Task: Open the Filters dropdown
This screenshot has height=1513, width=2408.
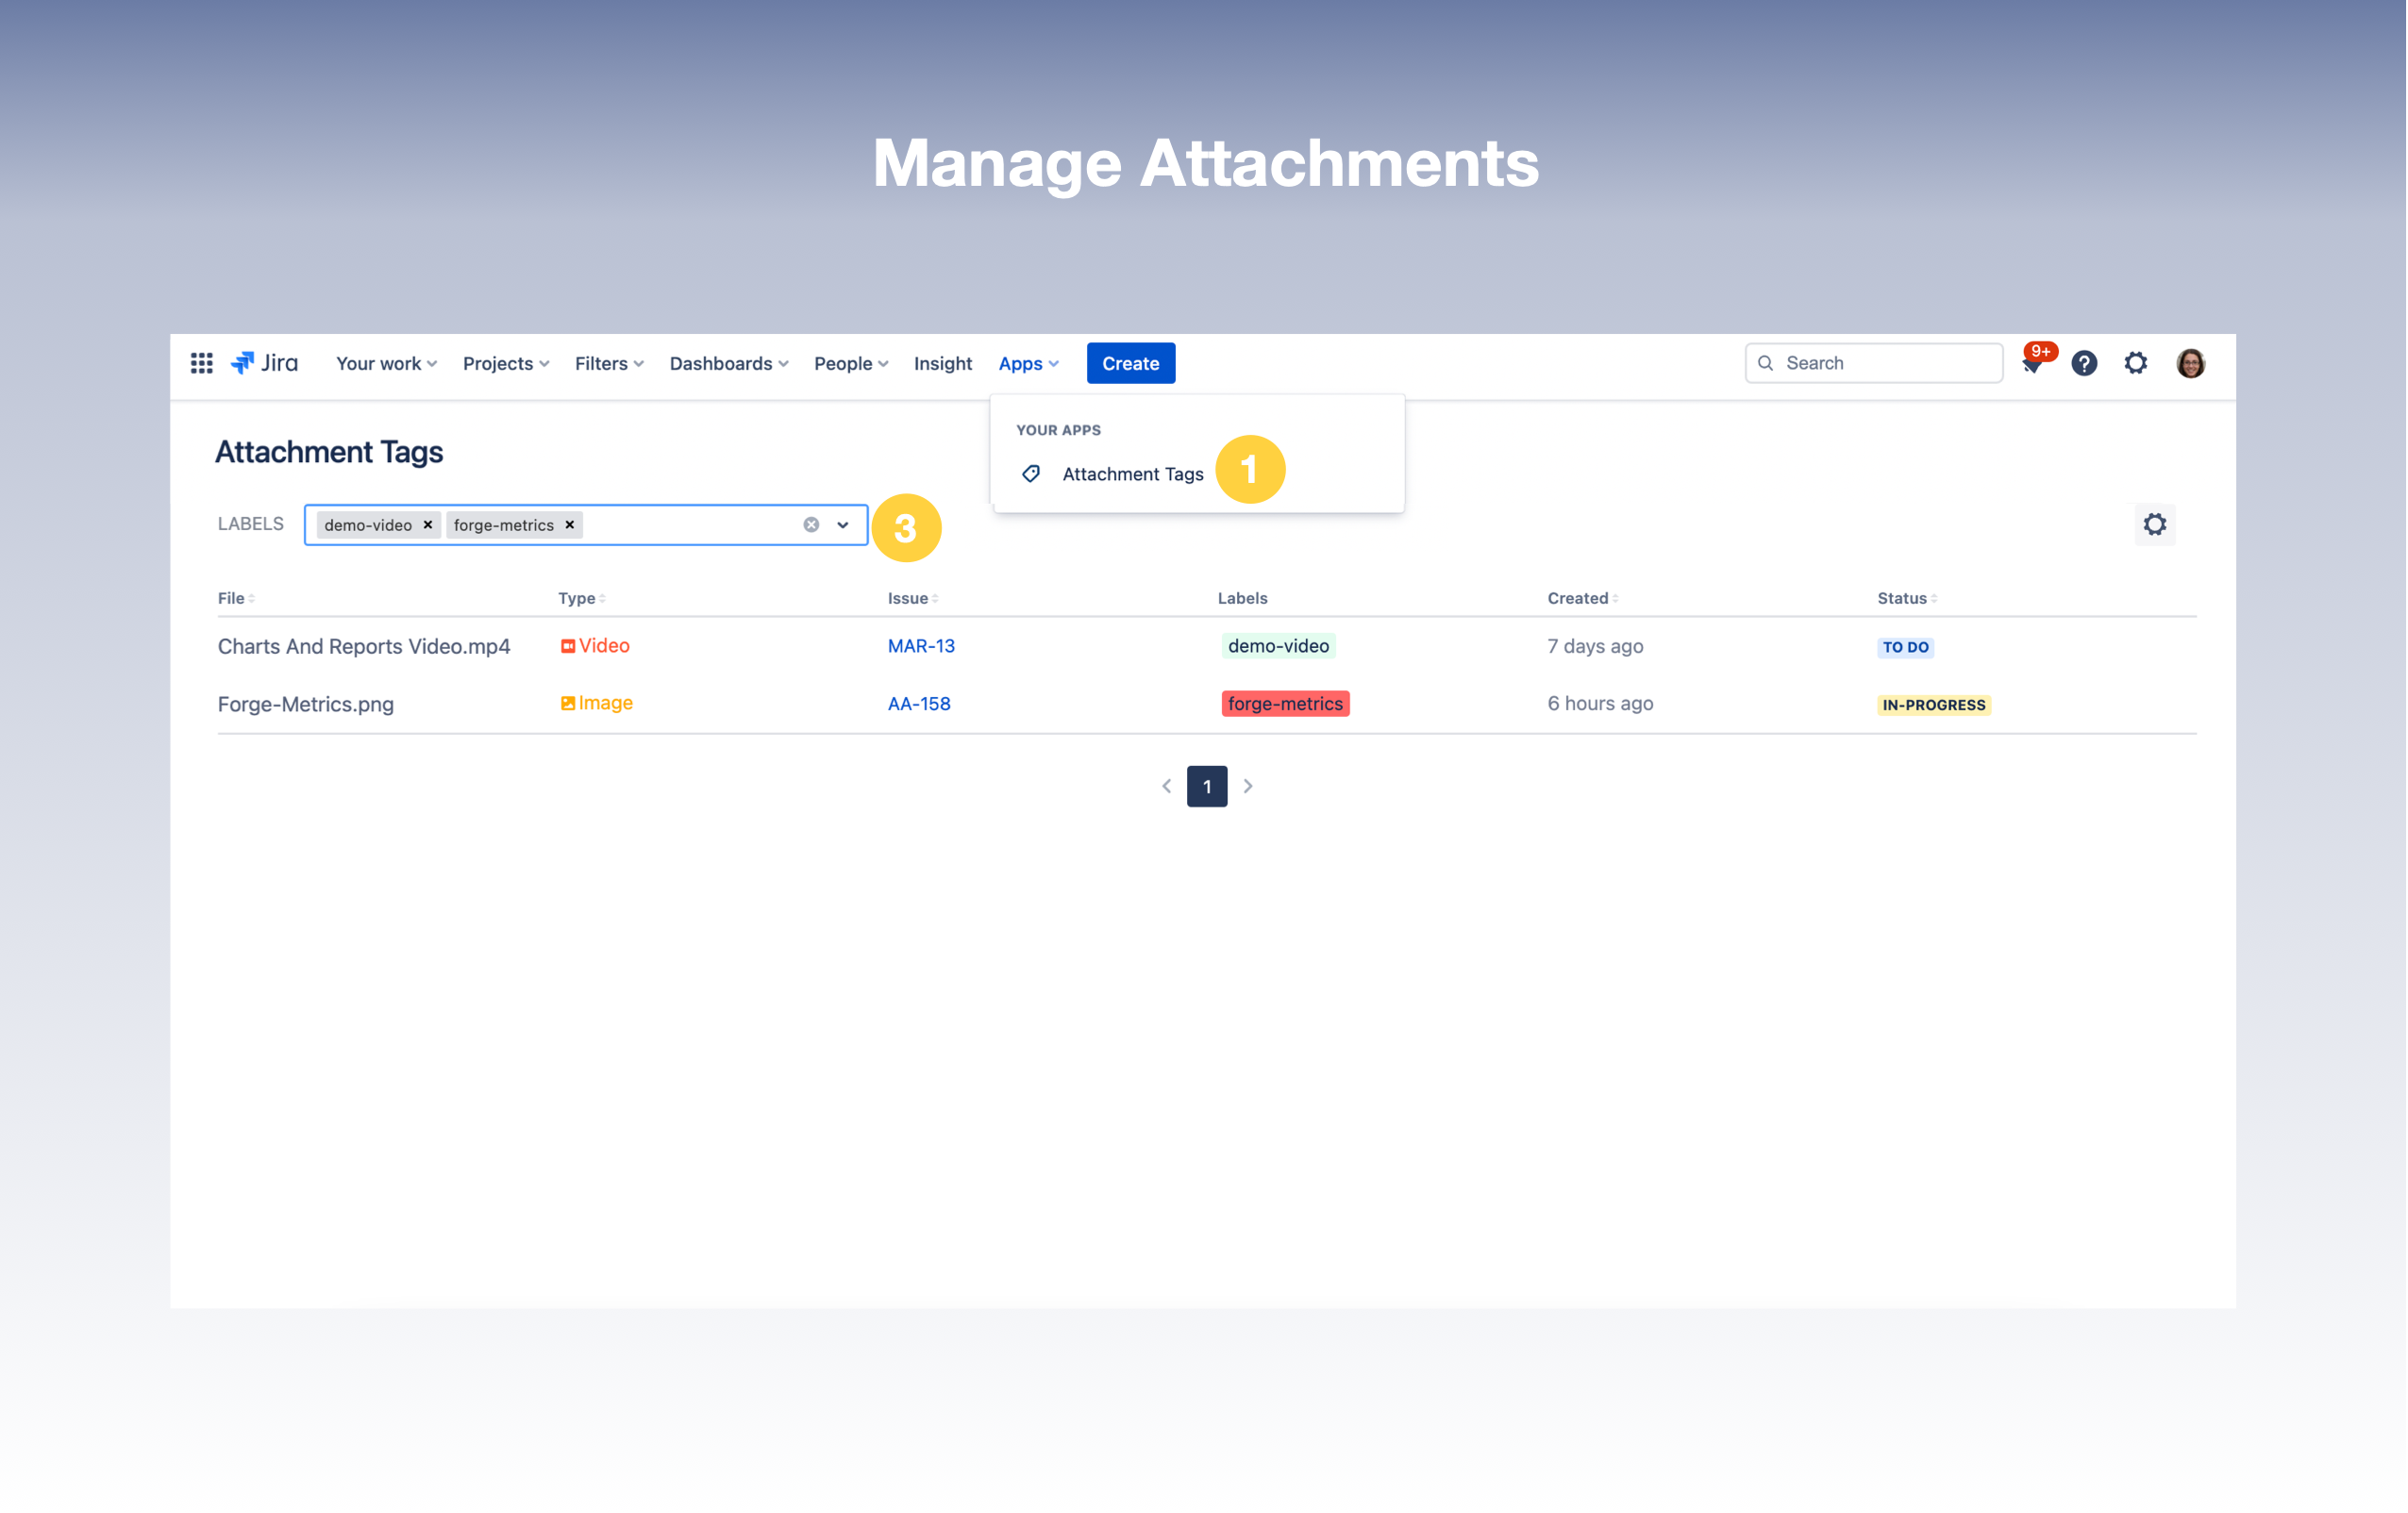Action: coord(608,363)
